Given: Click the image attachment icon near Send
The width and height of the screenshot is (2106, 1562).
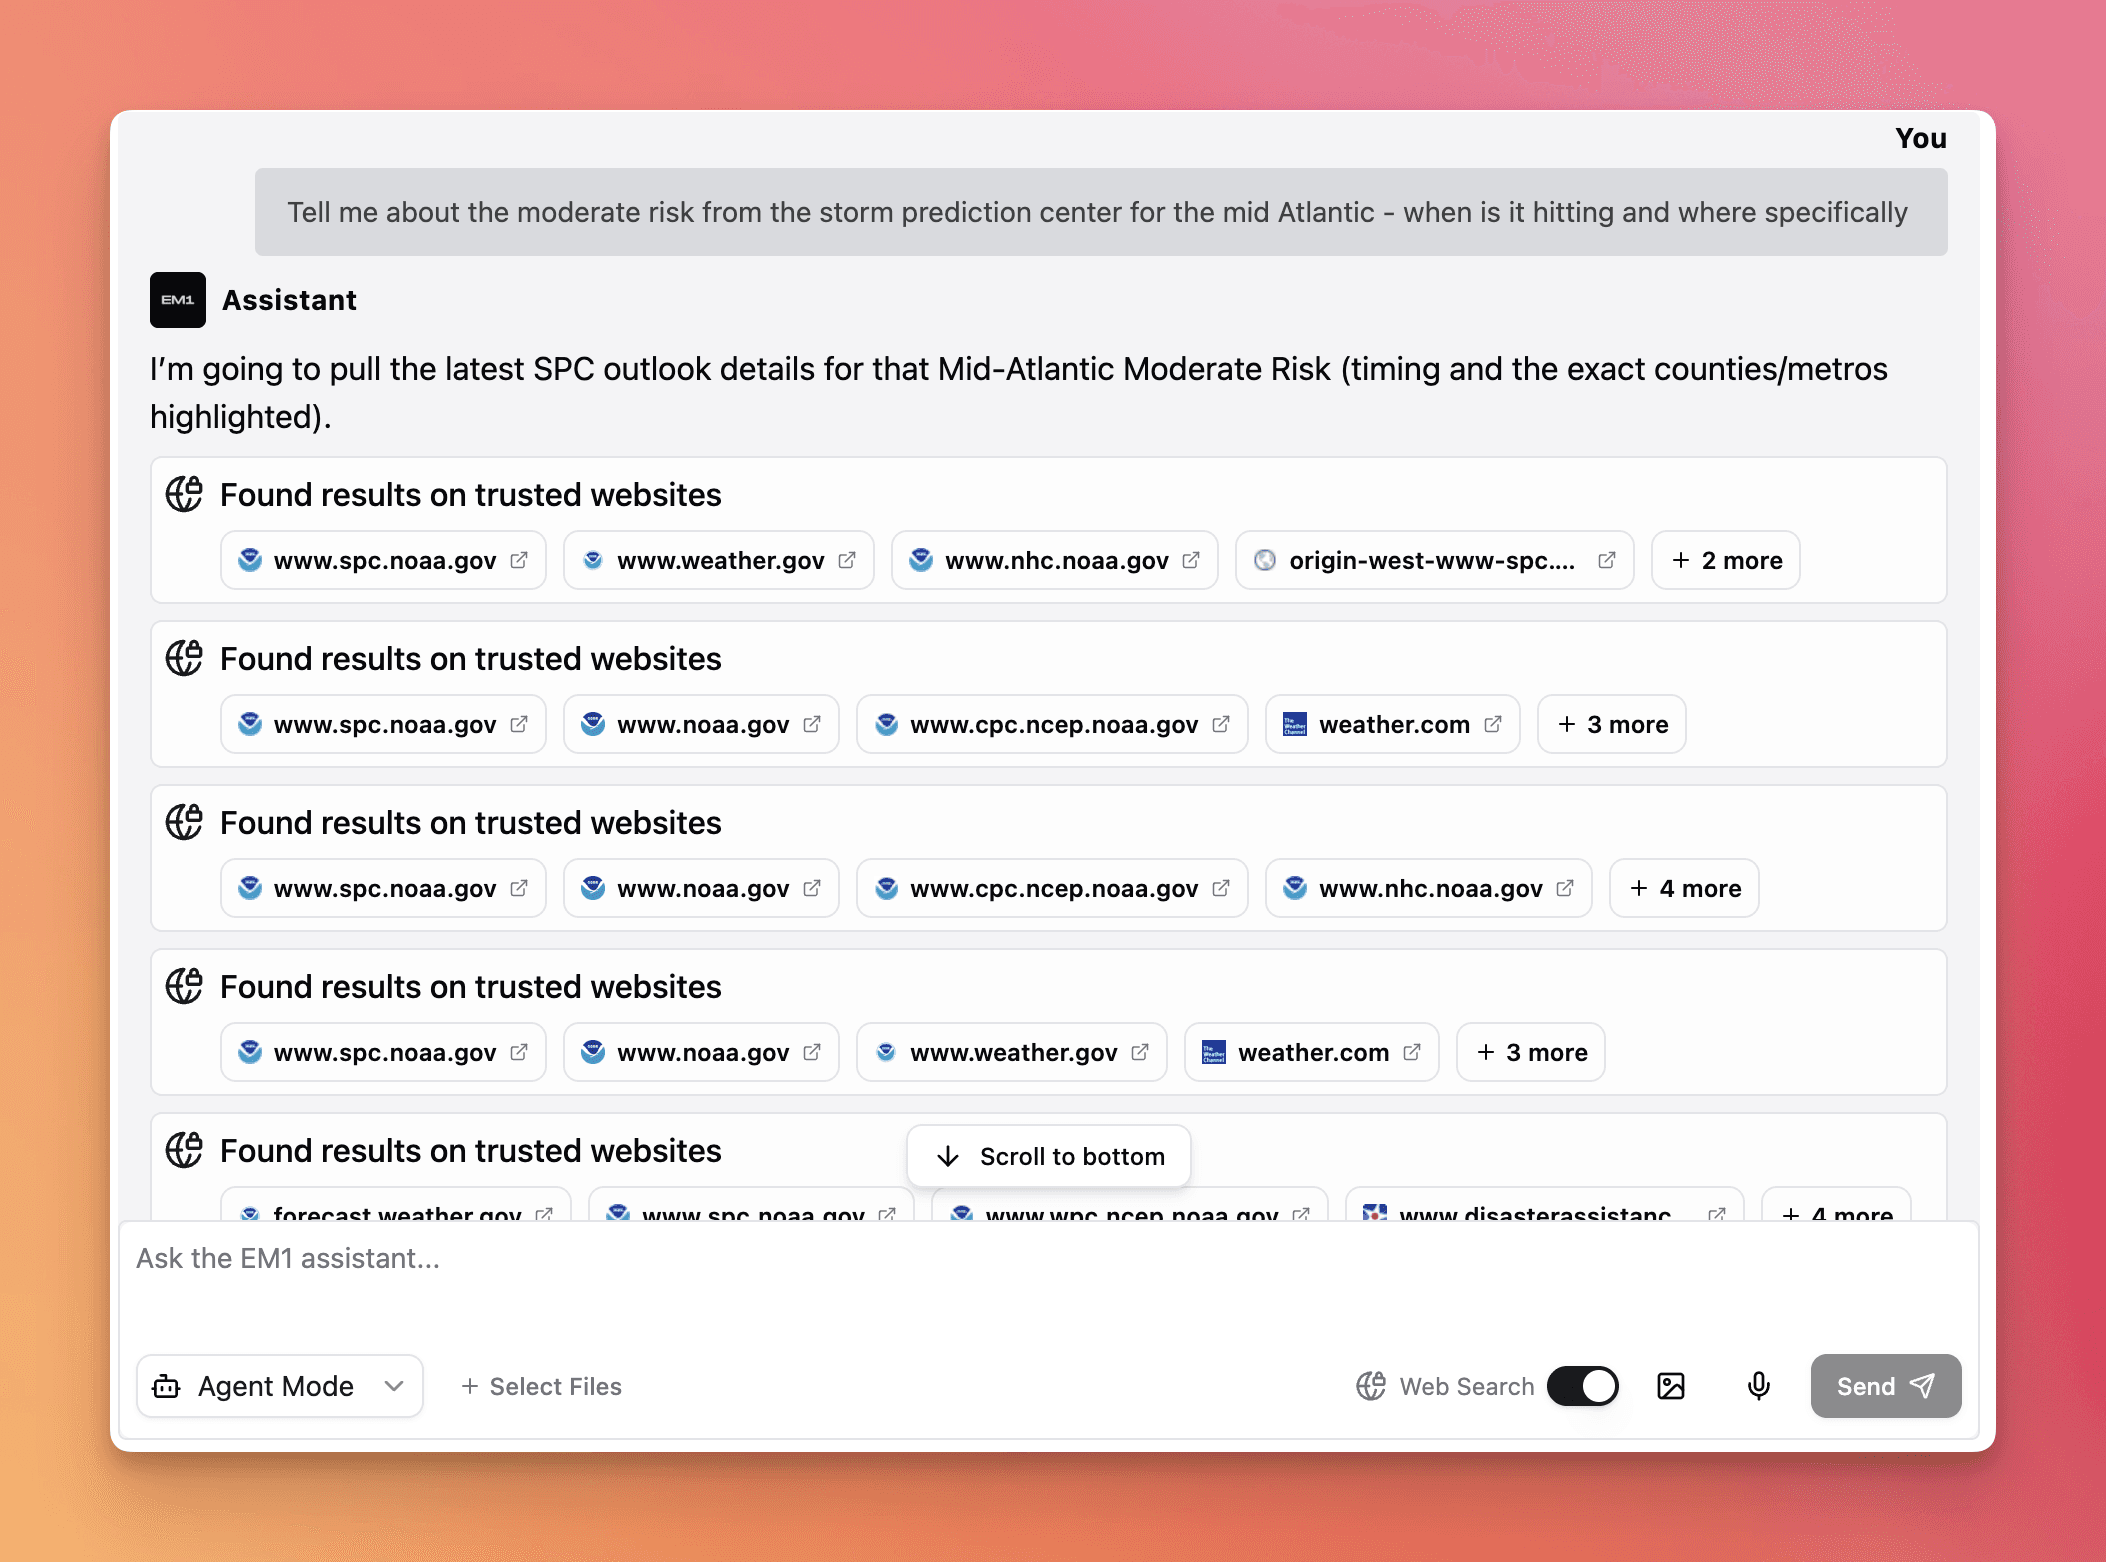Looking at the screenshot, I should tap(1672, 1386).
